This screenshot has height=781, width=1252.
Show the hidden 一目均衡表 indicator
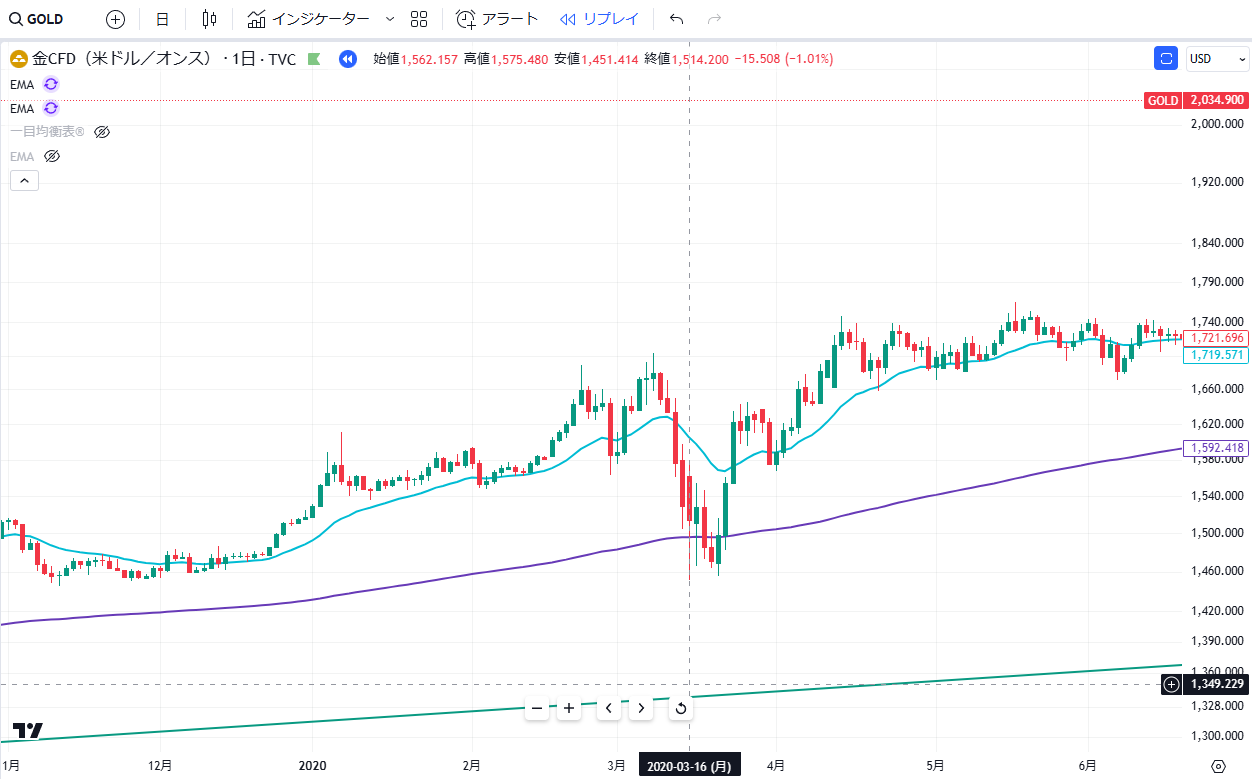click(101, 132)
